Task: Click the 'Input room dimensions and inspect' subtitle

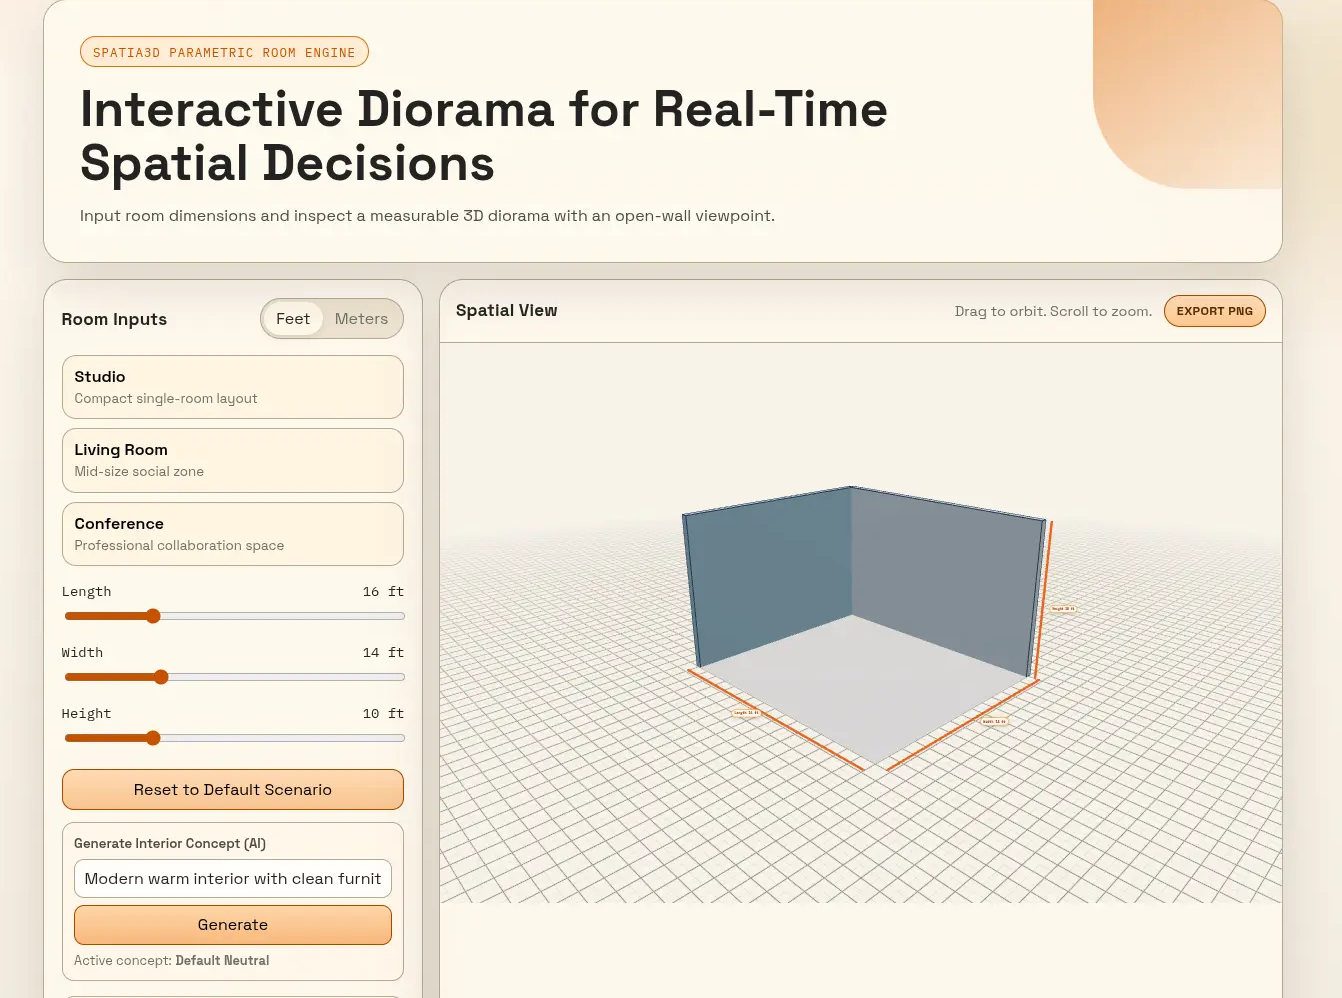Action: pos(428,216)
